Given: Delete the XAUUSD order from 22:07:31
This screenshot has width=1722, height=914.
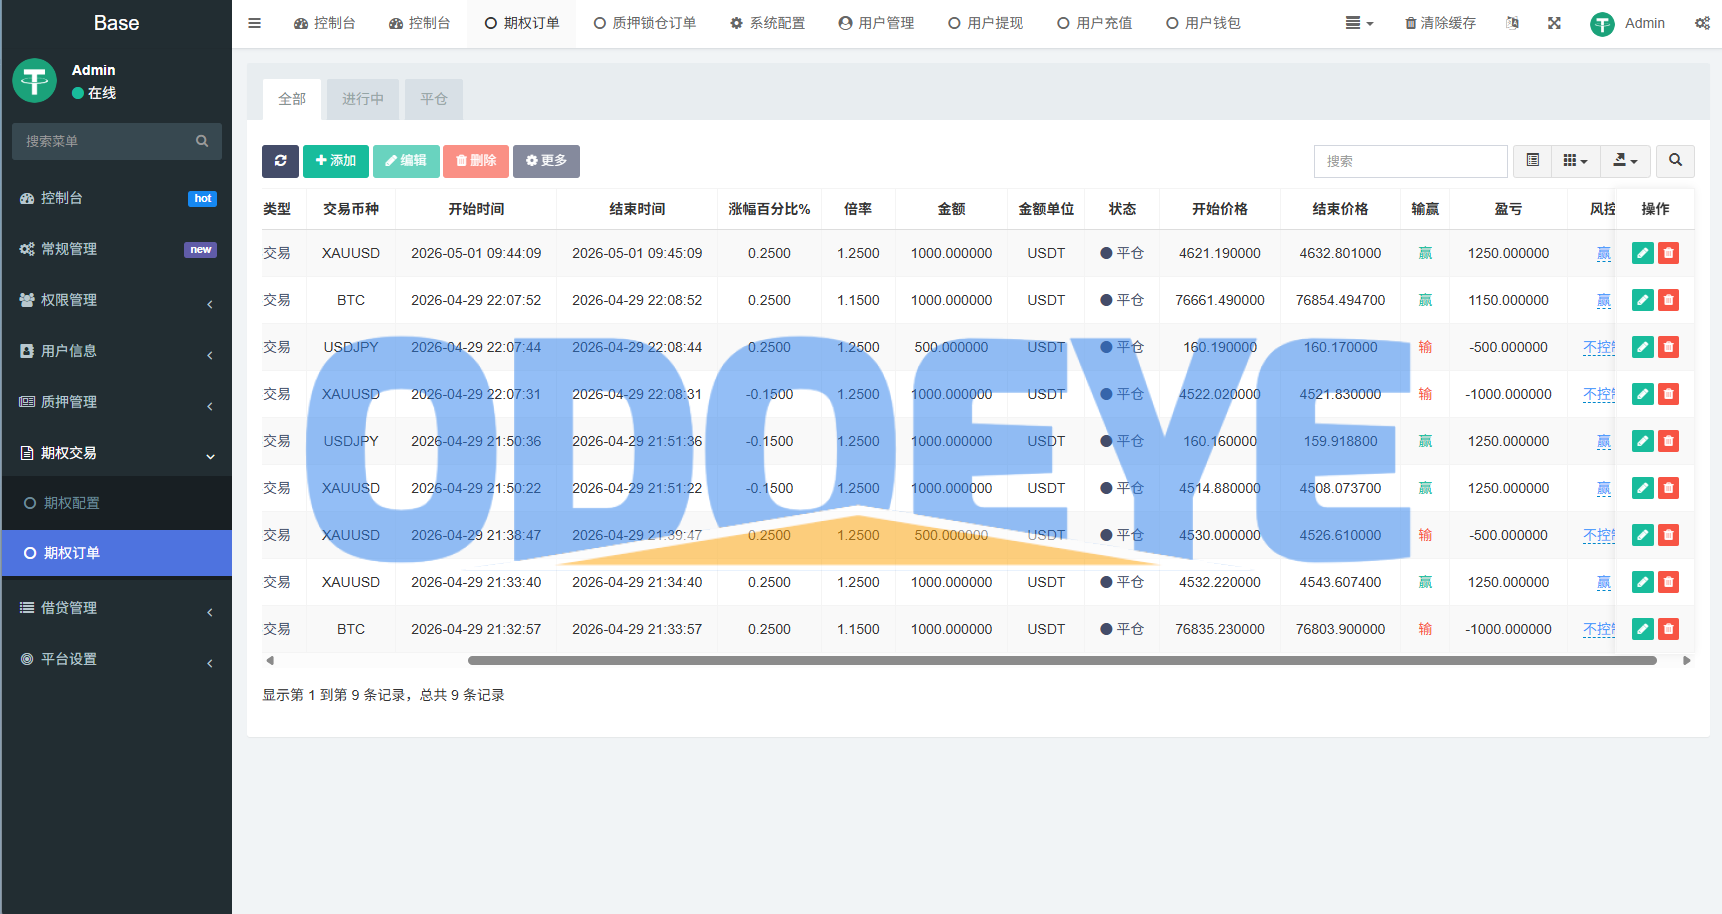Looking at the screenshot, I should pyautogui.click(x=1668, y=394).
